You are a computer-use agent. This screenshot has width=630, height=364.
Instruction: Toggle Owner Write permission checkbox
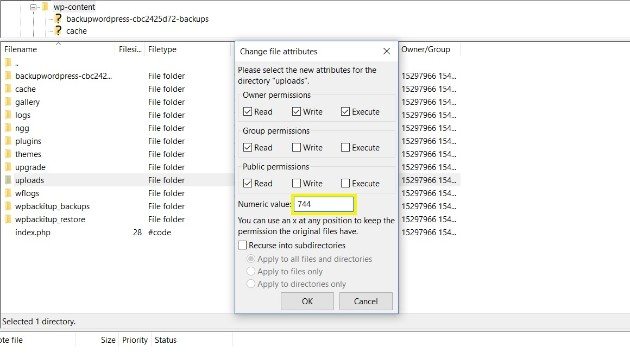(297, 111)
